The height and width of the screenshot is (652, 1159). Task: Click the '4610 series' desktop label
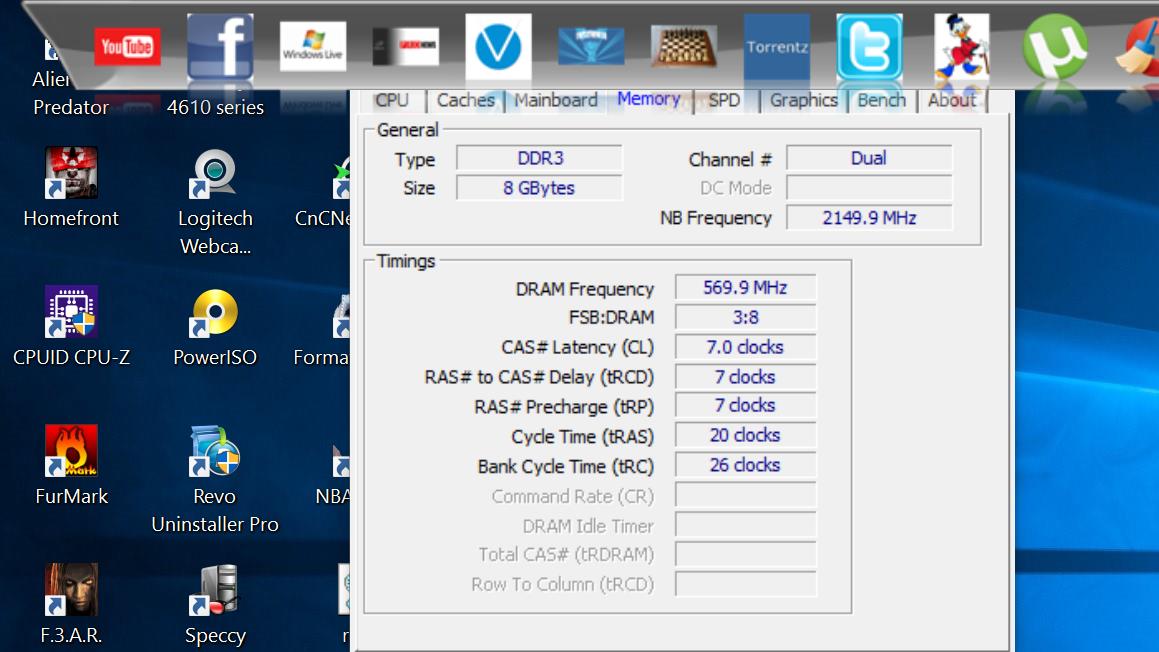coord(215,107)
